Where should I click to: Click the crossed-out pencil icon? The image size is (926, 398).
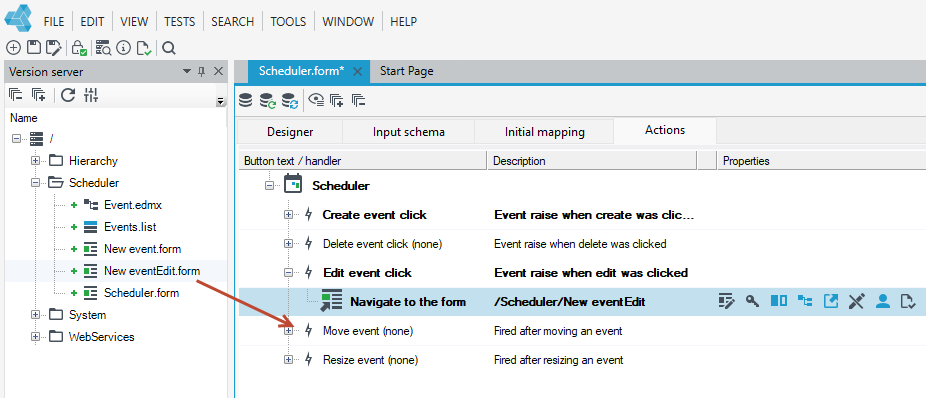[856, 301]
